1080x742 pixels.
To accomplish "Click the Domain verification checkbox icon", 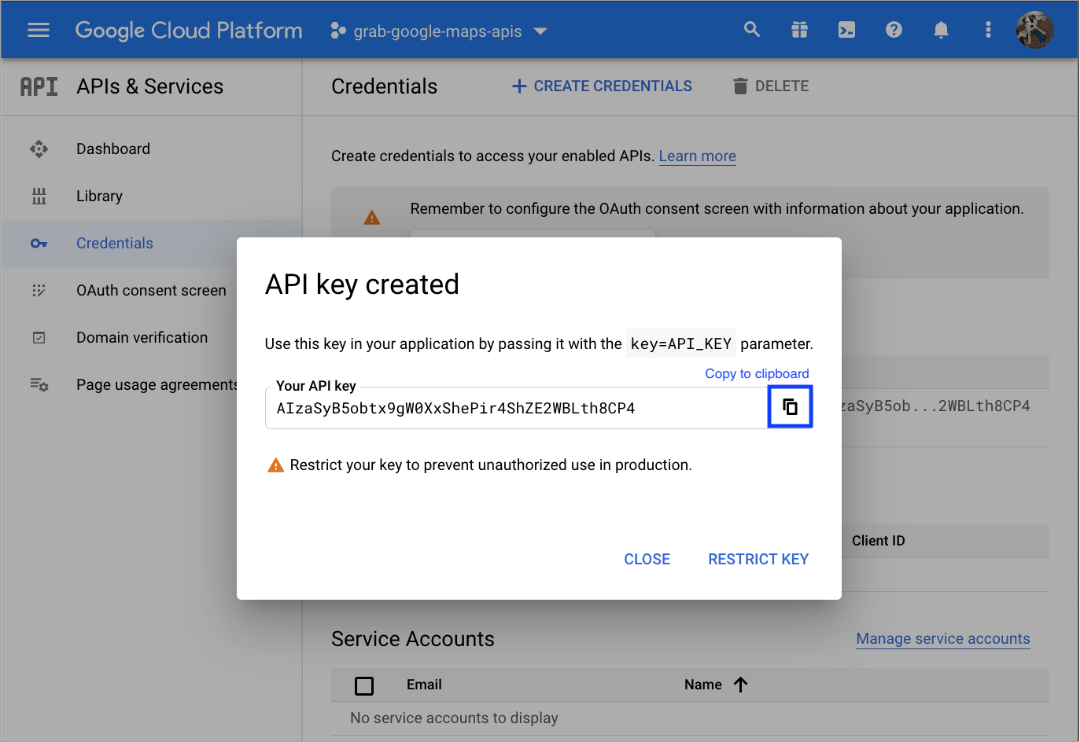I will click(39, 338).
